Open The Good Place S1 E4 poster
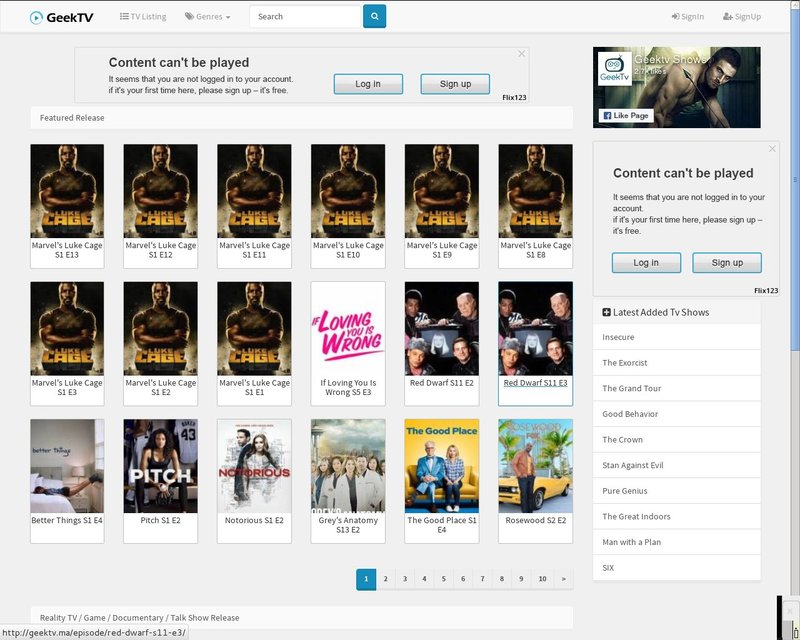Image resolution: width=800 pixels, height=640 pixels. point(442,466)
